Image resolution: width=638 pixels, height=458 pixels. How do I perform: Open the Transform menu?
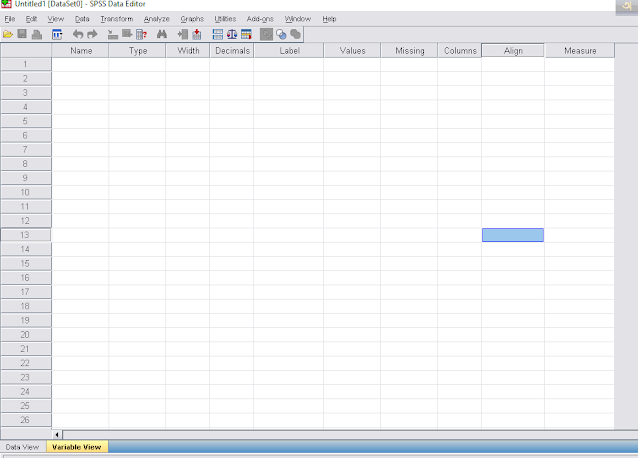pyautogui.click(x=117, y=19)
